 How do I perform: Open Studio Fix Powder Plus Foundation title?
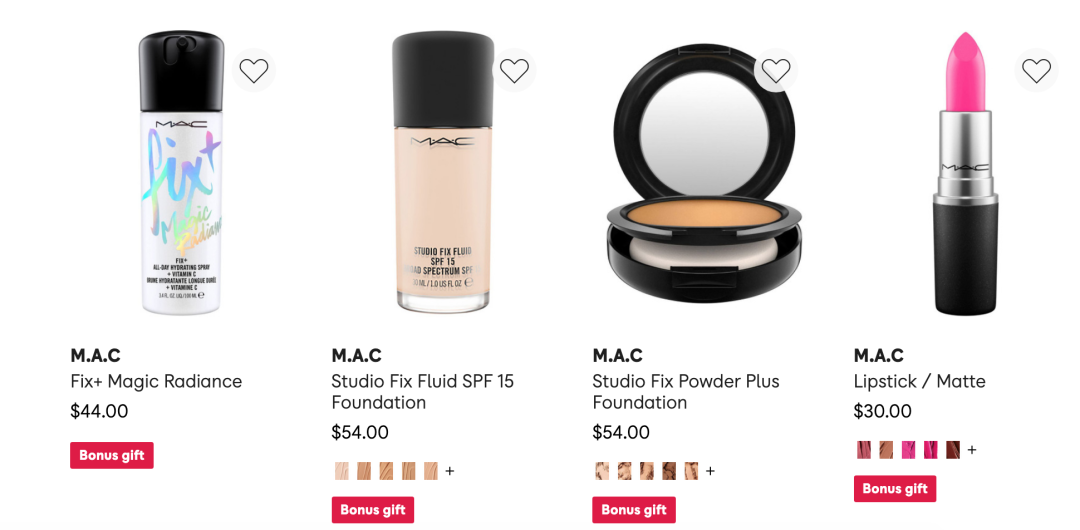pyautogui.click(x=685, y=391)
